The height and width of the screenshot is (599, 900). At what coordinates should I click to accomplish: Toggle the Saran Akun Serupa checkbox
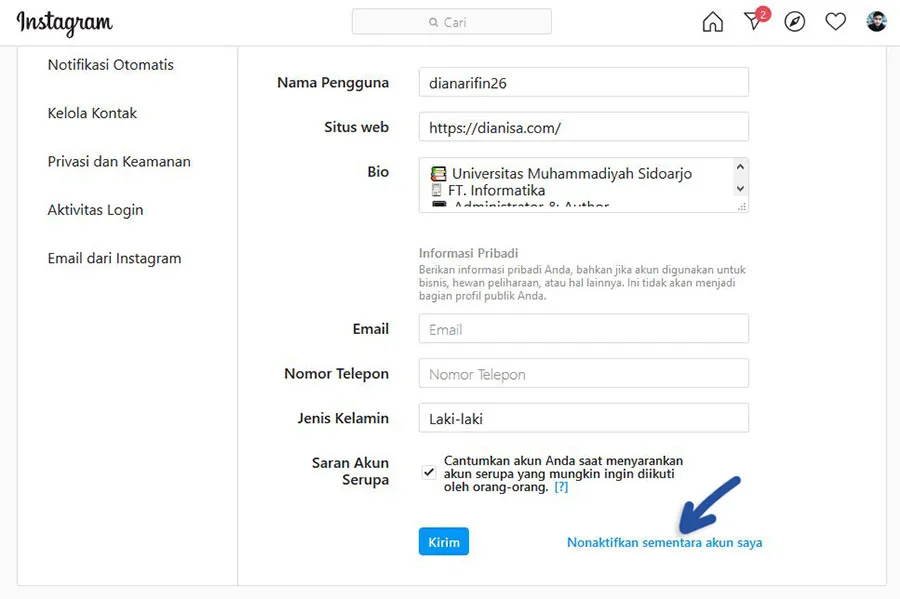pos(429,472)
